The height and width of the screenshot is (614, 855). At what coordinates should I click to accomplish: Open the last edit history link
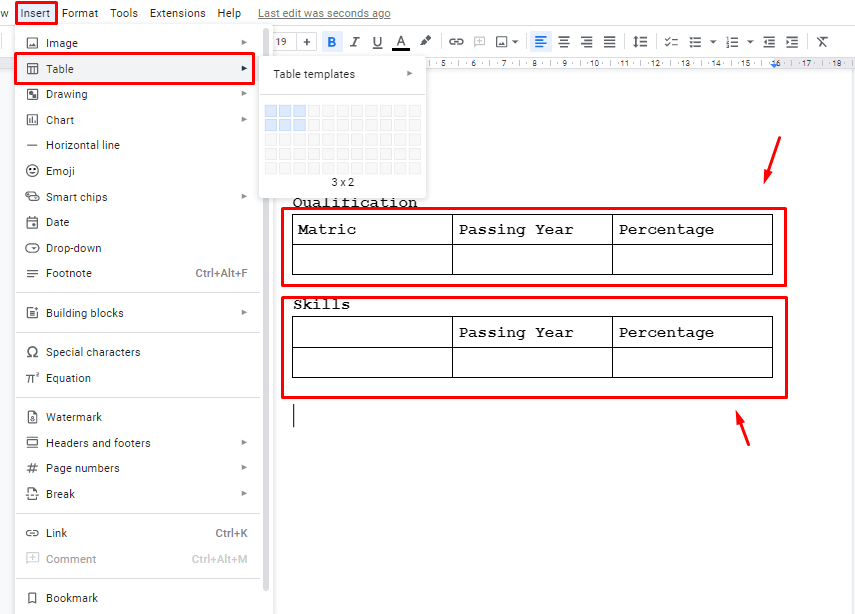click(x=324, y=13)
